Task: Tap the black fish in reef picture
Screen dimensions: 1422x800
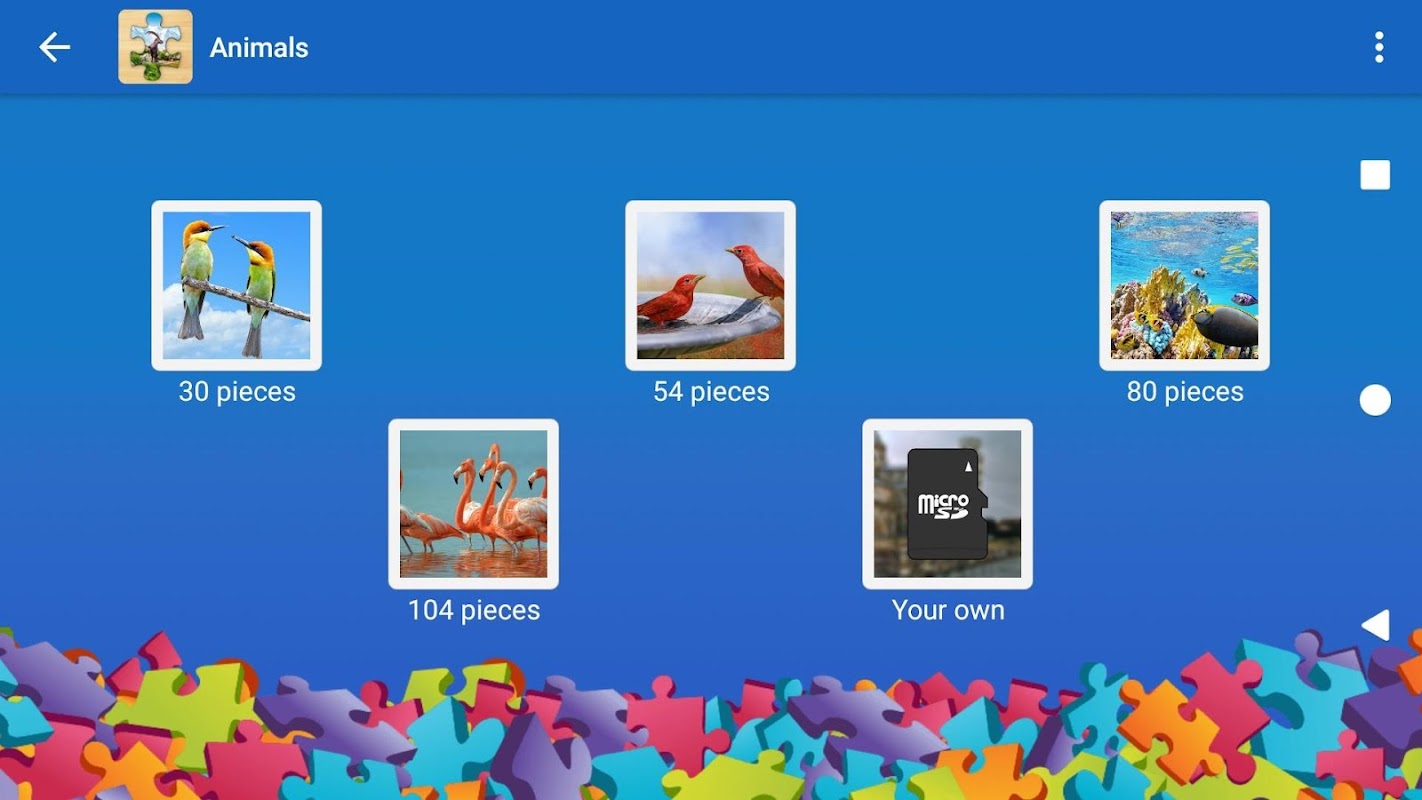Action: tap(1226, 327)
